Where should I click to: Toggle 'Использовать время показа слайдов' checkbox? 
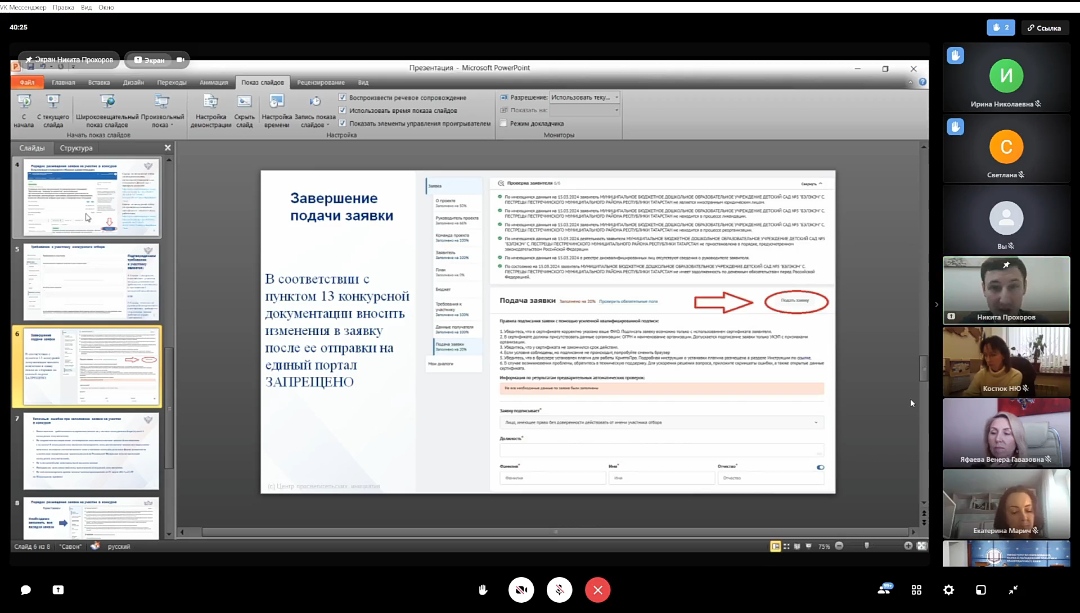[x=343, y=110]
